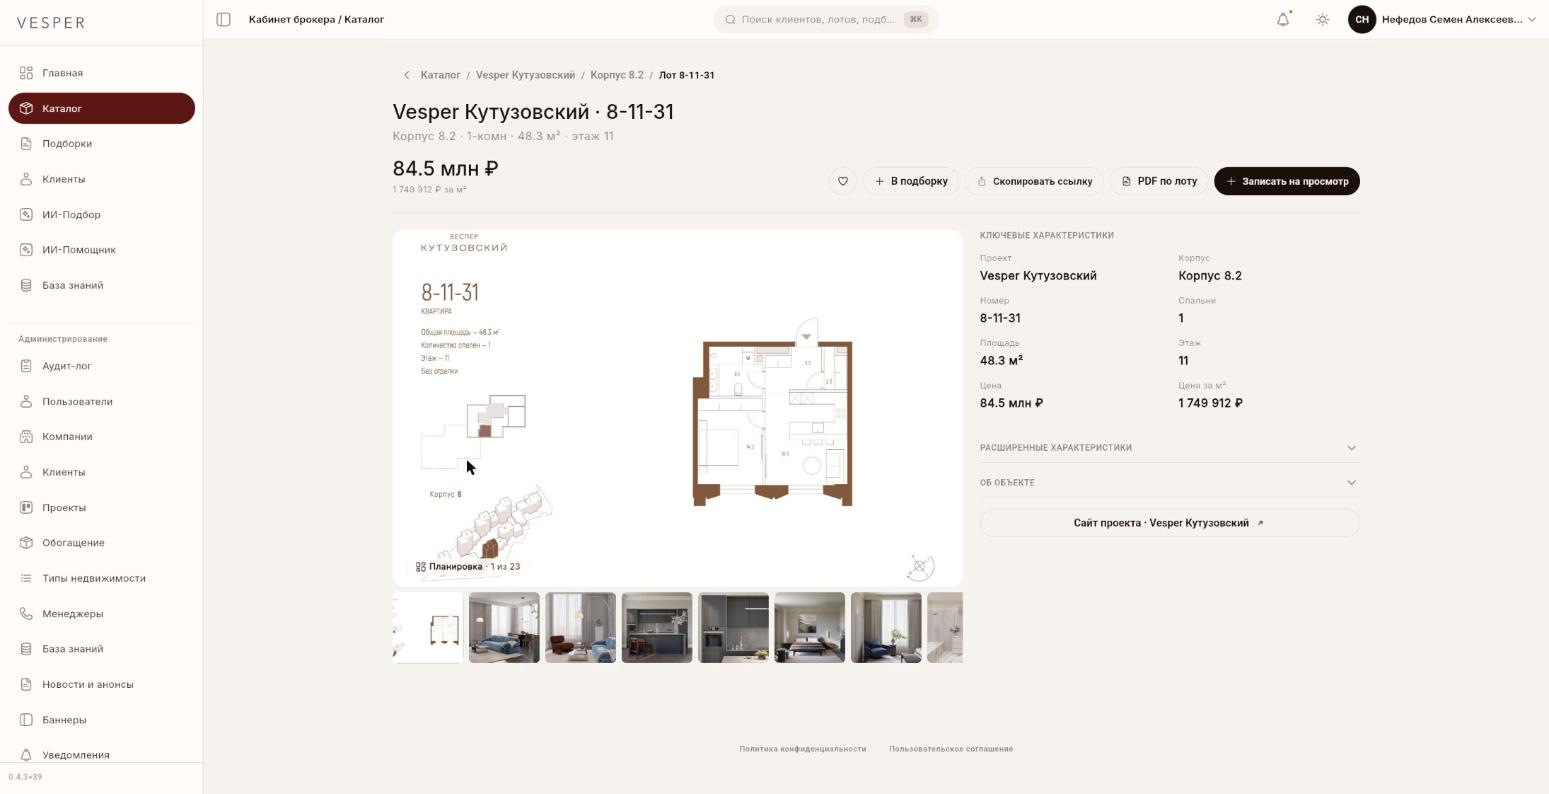The height and width of the screenshot is (794, 1549).
Task: Click the Баннеры sidebar icon
Action: point(27,720)
